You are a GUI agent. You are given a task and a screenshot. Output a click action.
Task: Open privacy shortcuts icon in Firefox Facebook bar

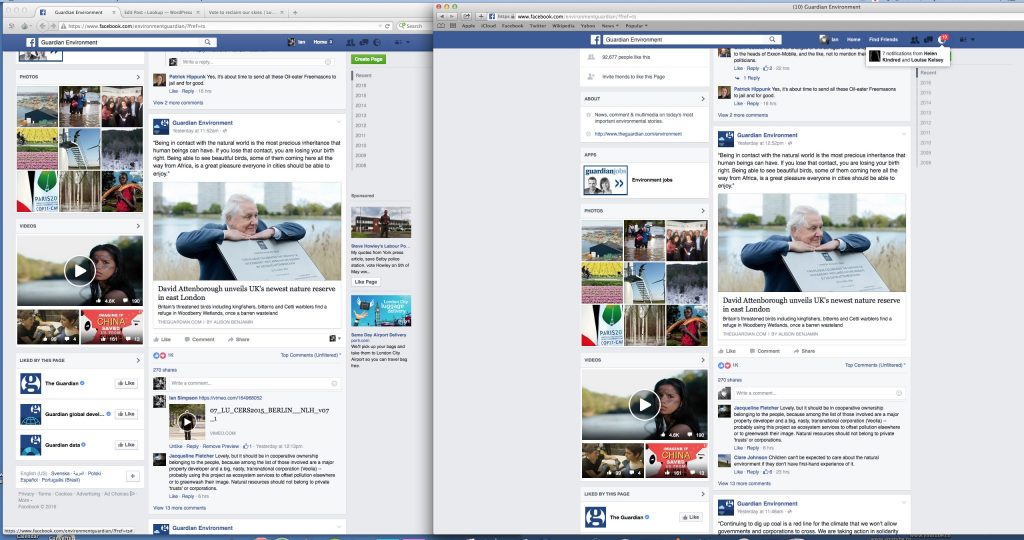[x=398, y=42]
